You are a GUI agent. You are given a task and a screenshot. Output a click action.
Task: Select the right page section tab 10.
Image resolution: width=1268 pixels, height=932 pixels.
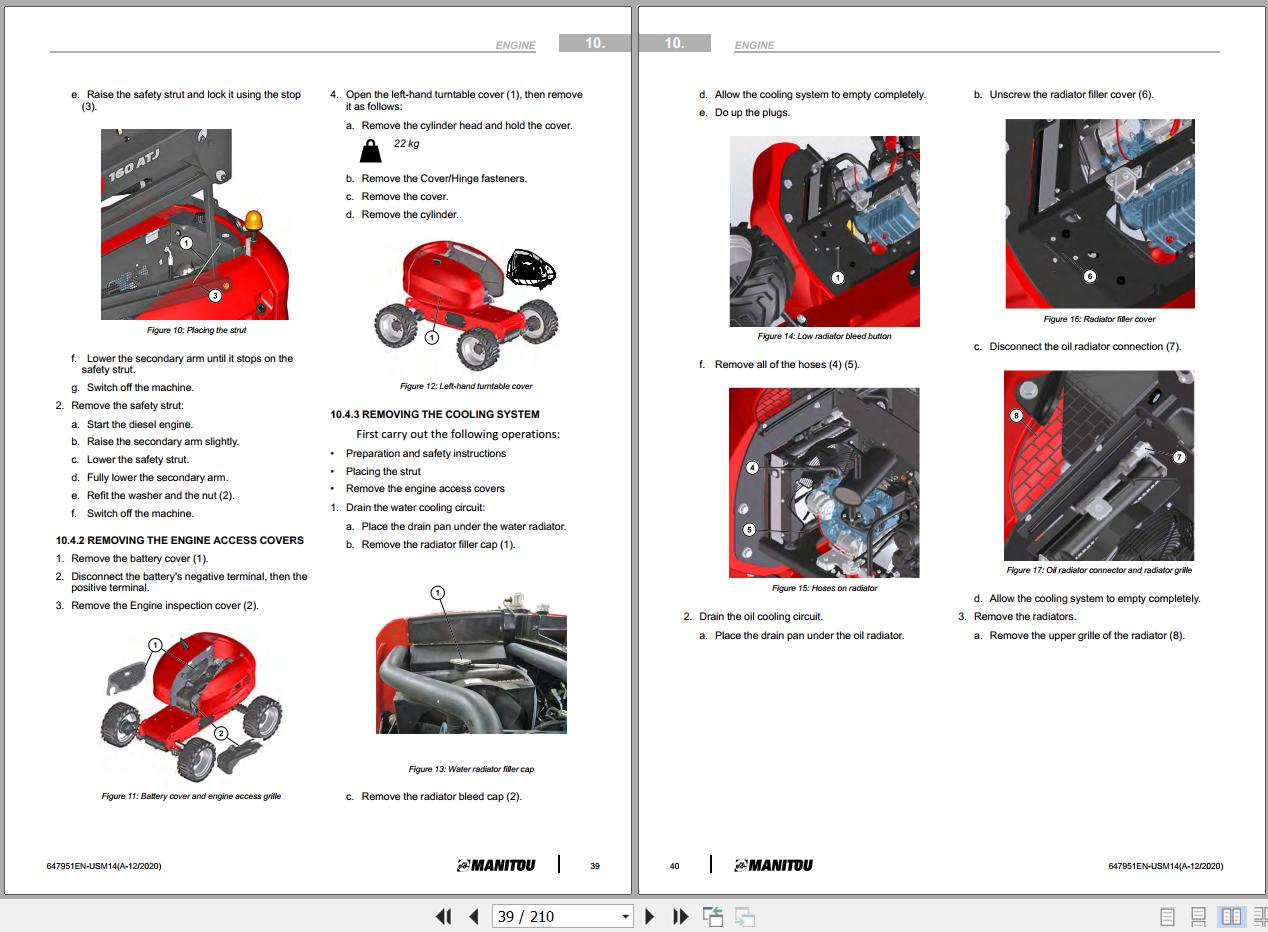coord(675,43)
